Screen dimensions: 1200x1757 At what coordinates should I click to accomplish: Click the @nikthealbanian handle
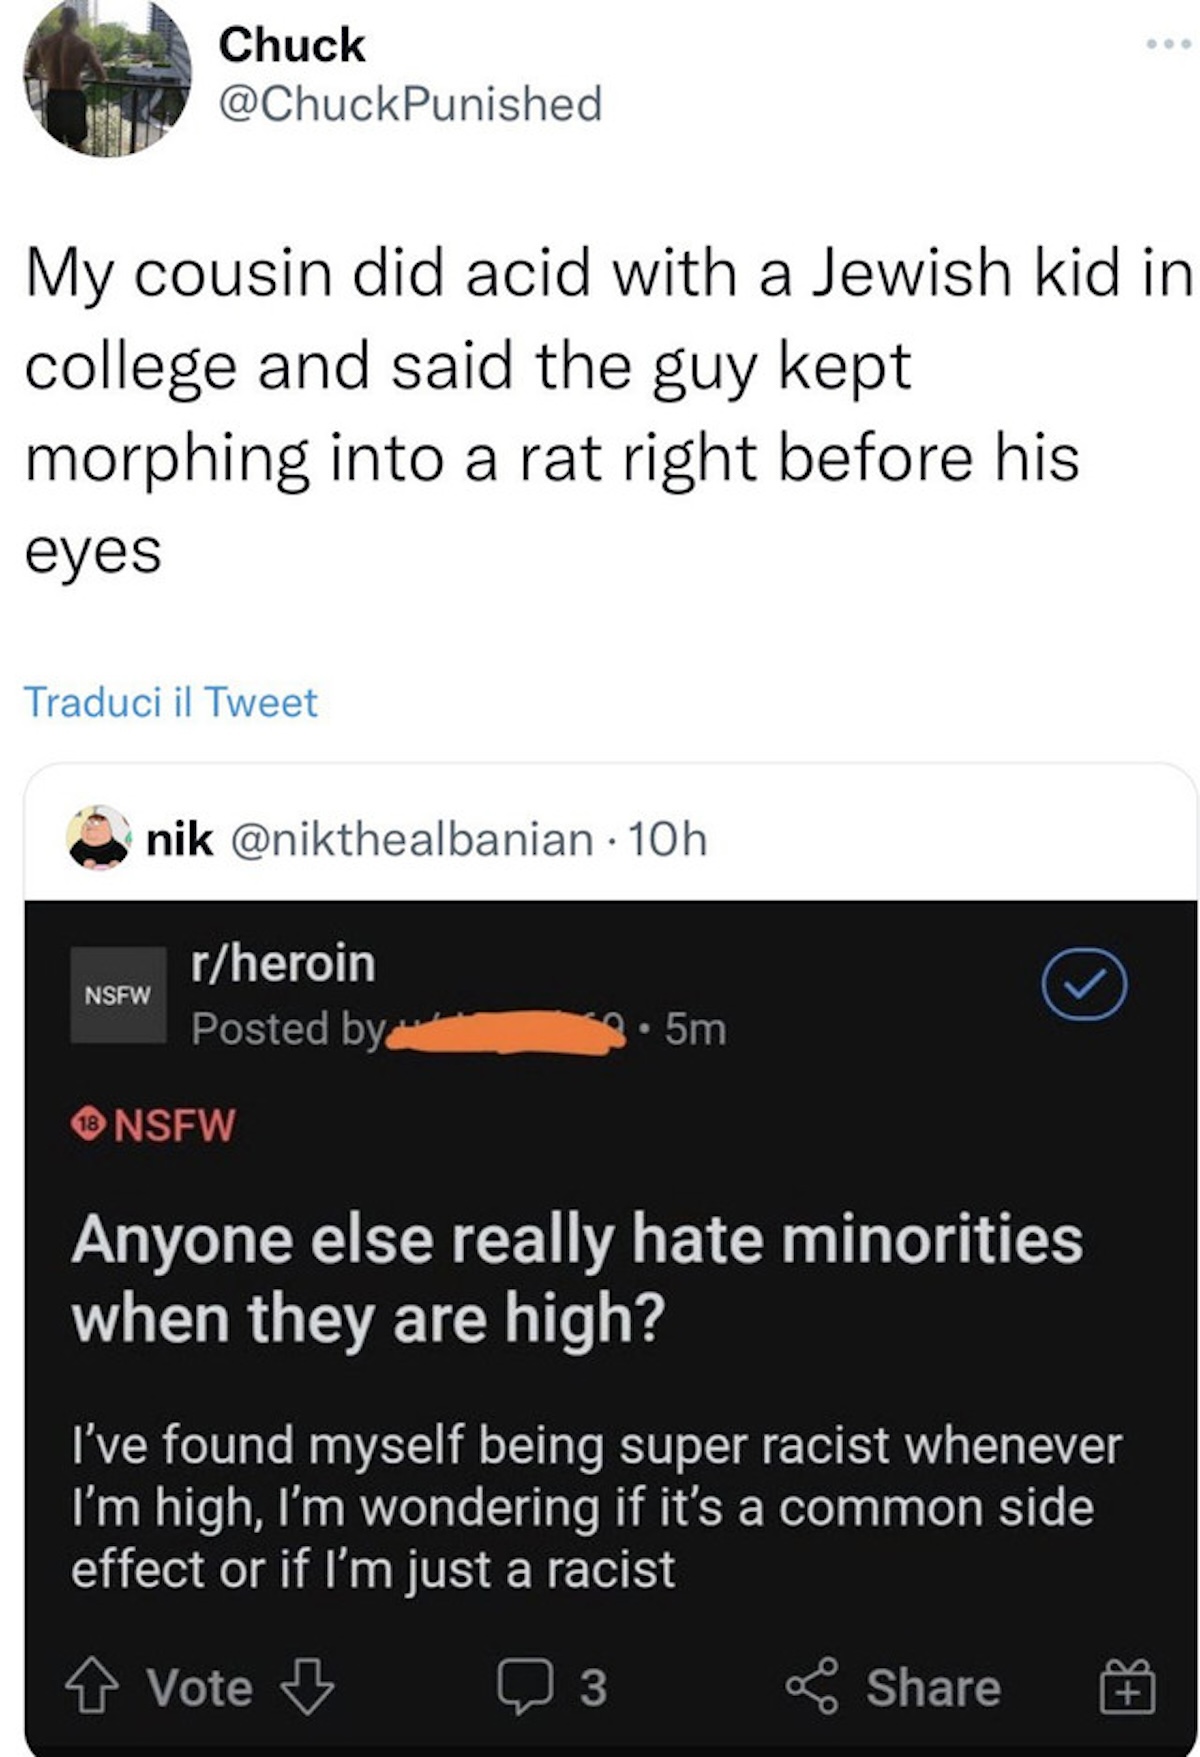(412, 839)
